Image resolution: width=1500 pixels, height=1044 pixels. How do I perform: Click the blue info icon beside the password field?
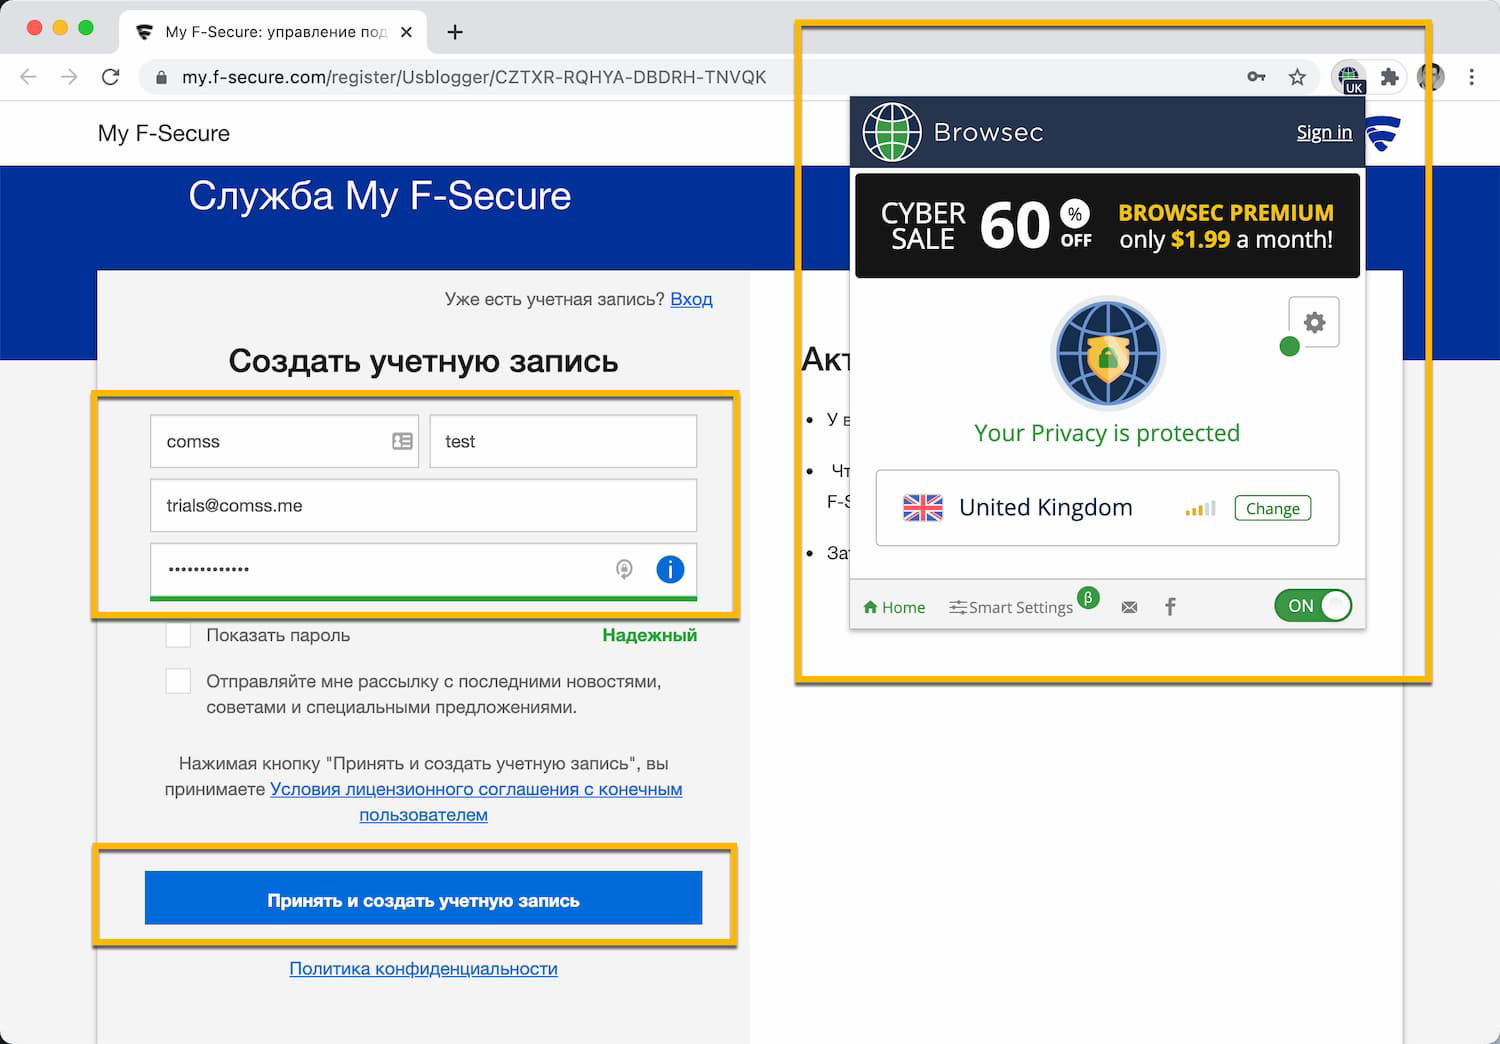coord(670,569)
